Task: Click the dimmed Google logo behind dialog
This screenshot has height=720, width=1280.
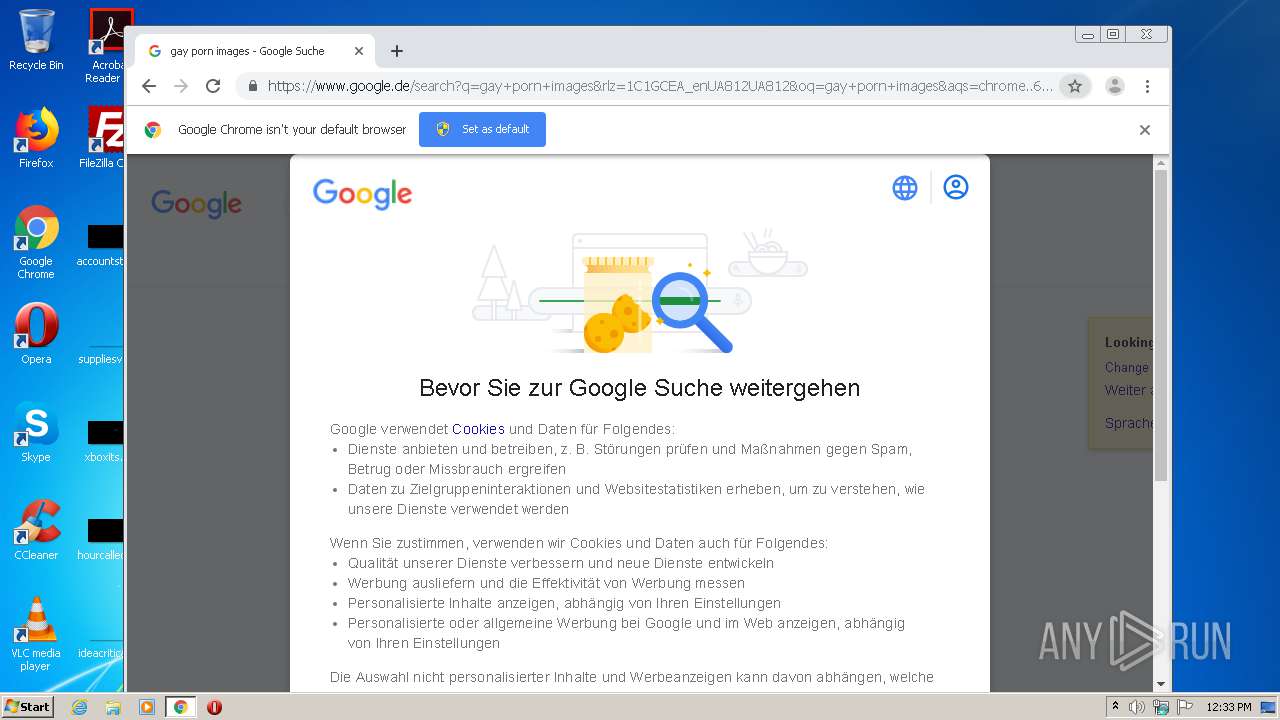Action: [196, 204]
